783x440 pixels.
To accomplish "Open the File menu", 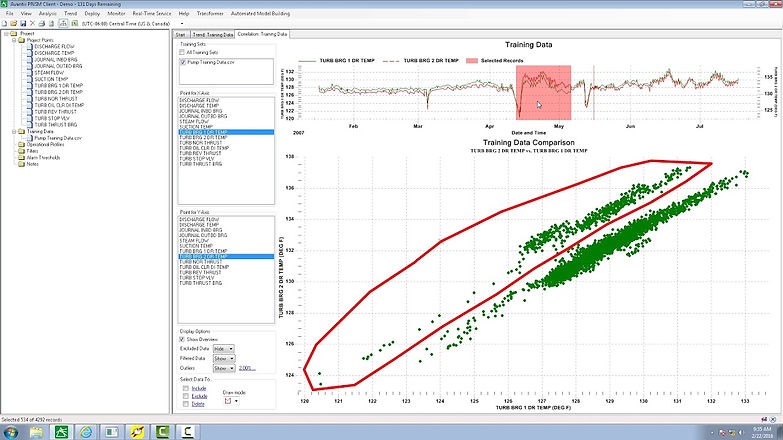I will [9, 13].
